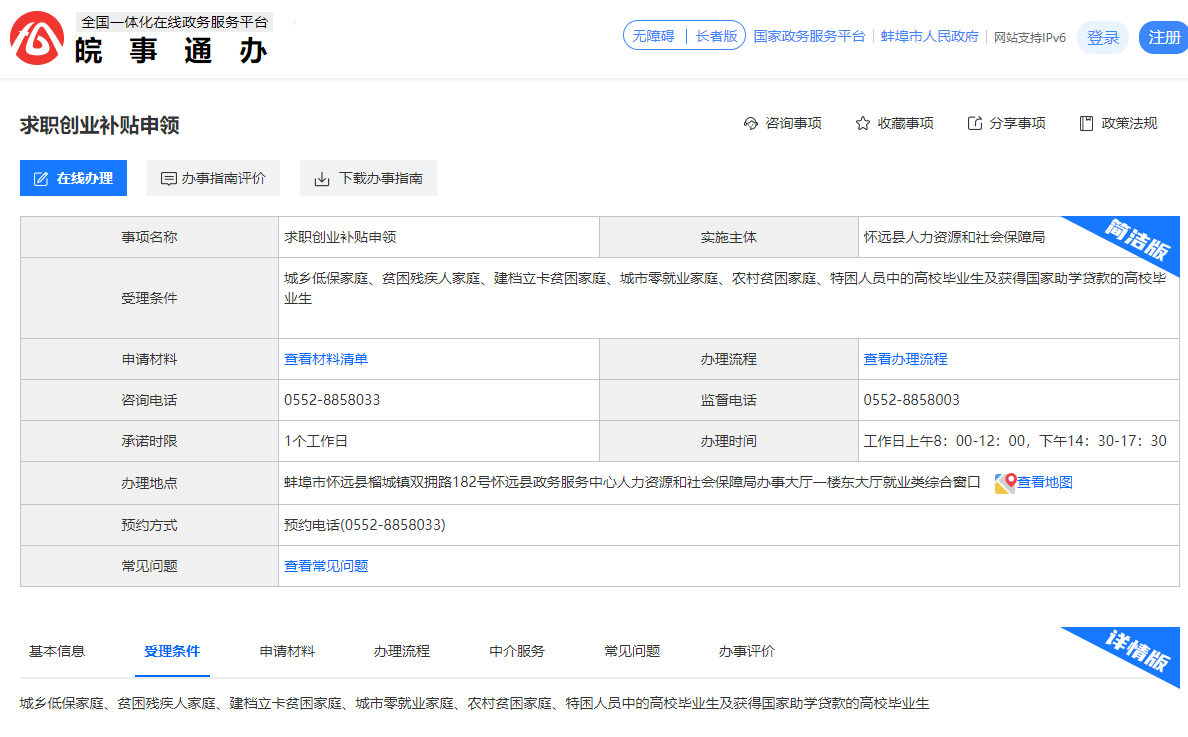This screenshot has height=737, width=1188.
Task: Select the 申请材料 tab
Action: click(287, 651)
